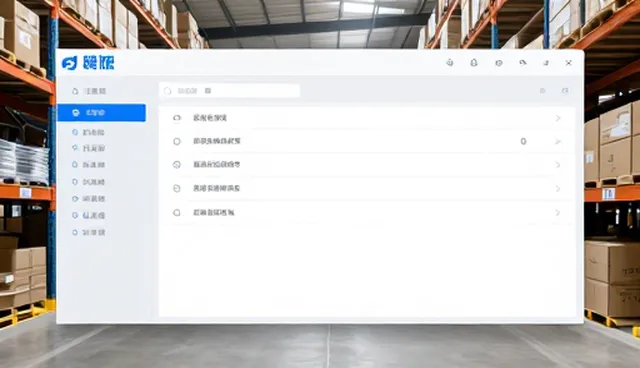
Task: Focus the search input field
Action: pyautogui.click(x=230, y=91)
